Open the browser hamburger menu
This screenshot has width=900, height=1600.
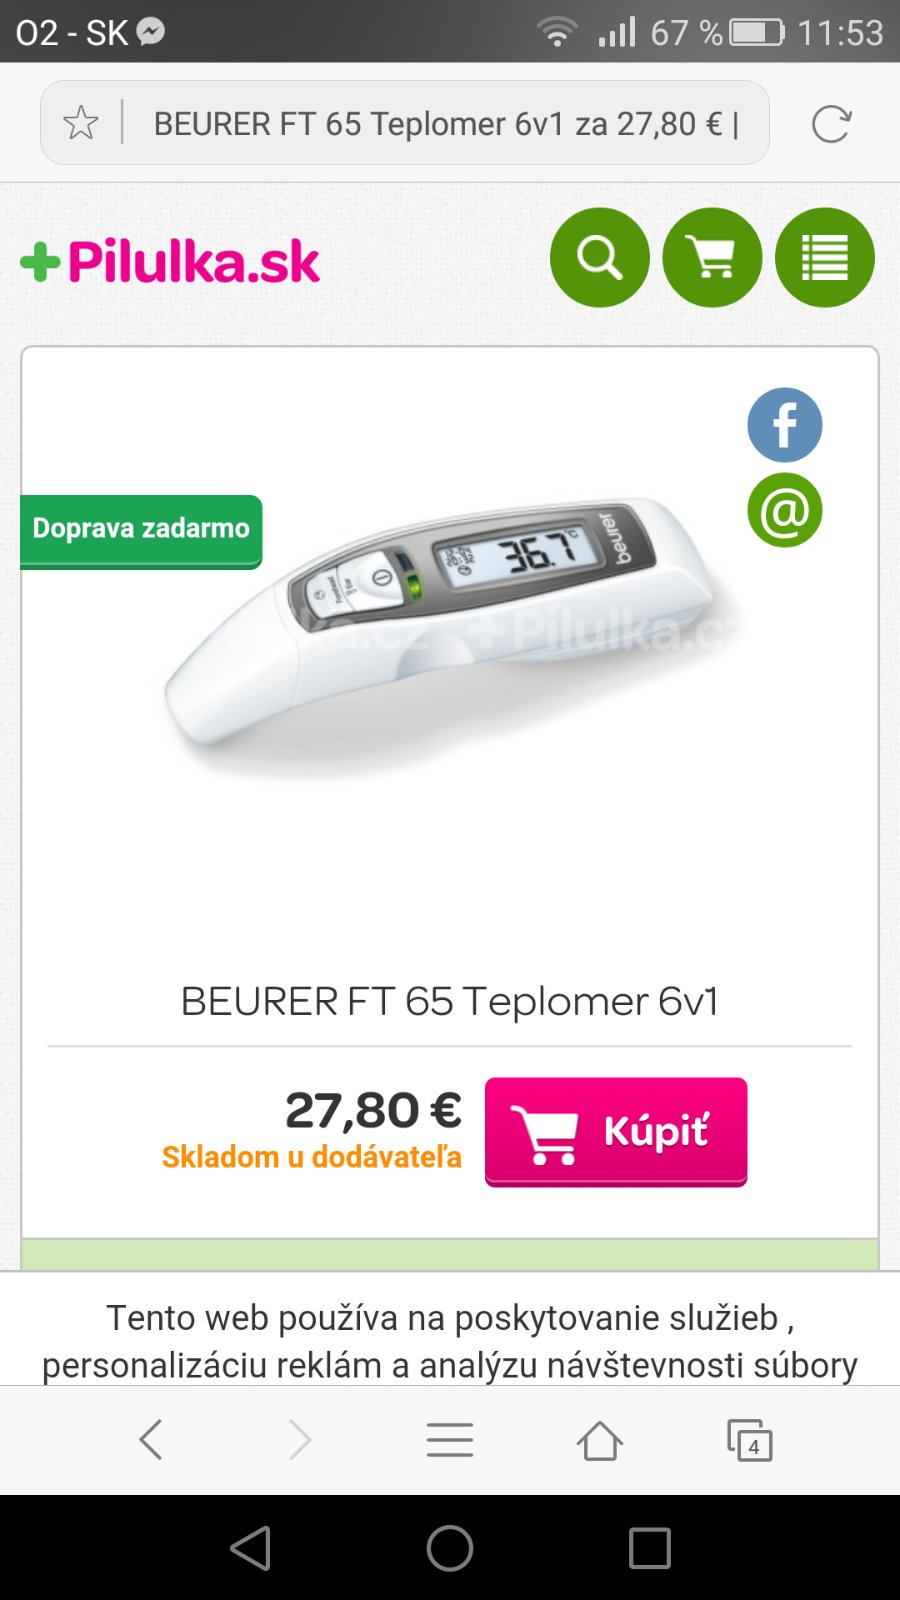[x=450, y=1440]
